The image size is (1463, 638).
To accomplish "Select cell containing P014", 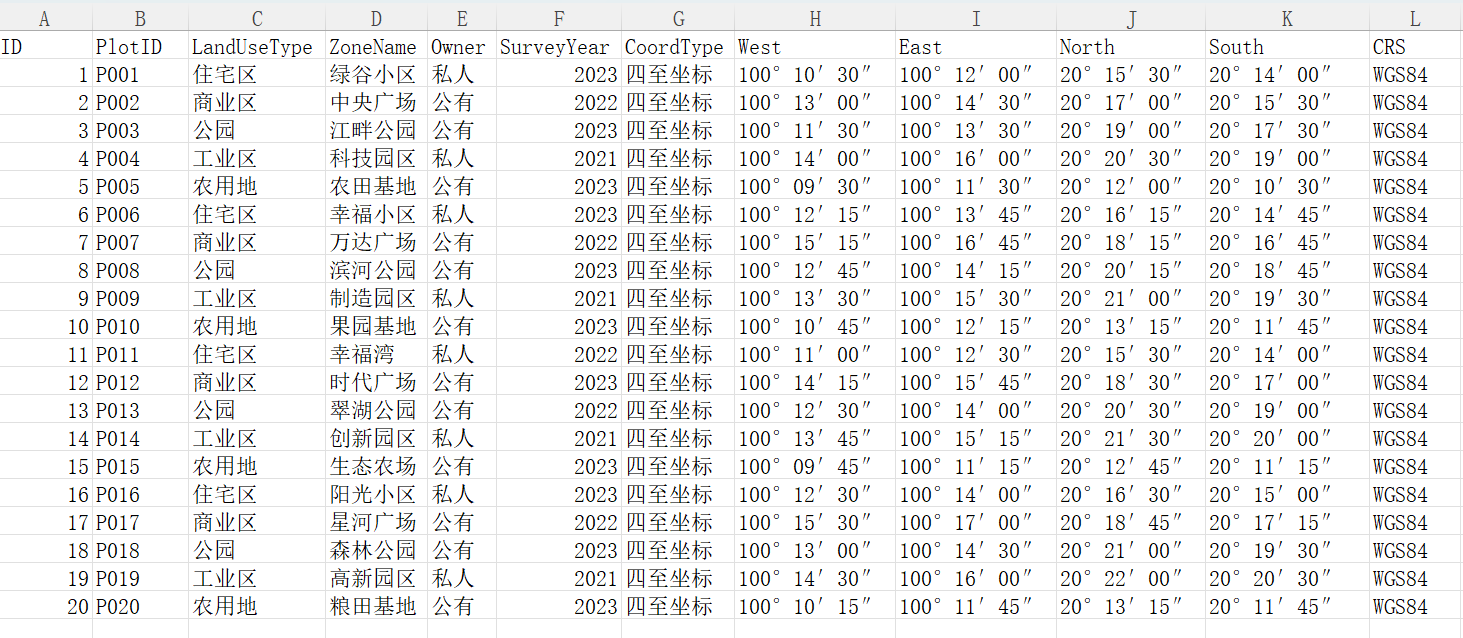I will (x=140, y=438).
